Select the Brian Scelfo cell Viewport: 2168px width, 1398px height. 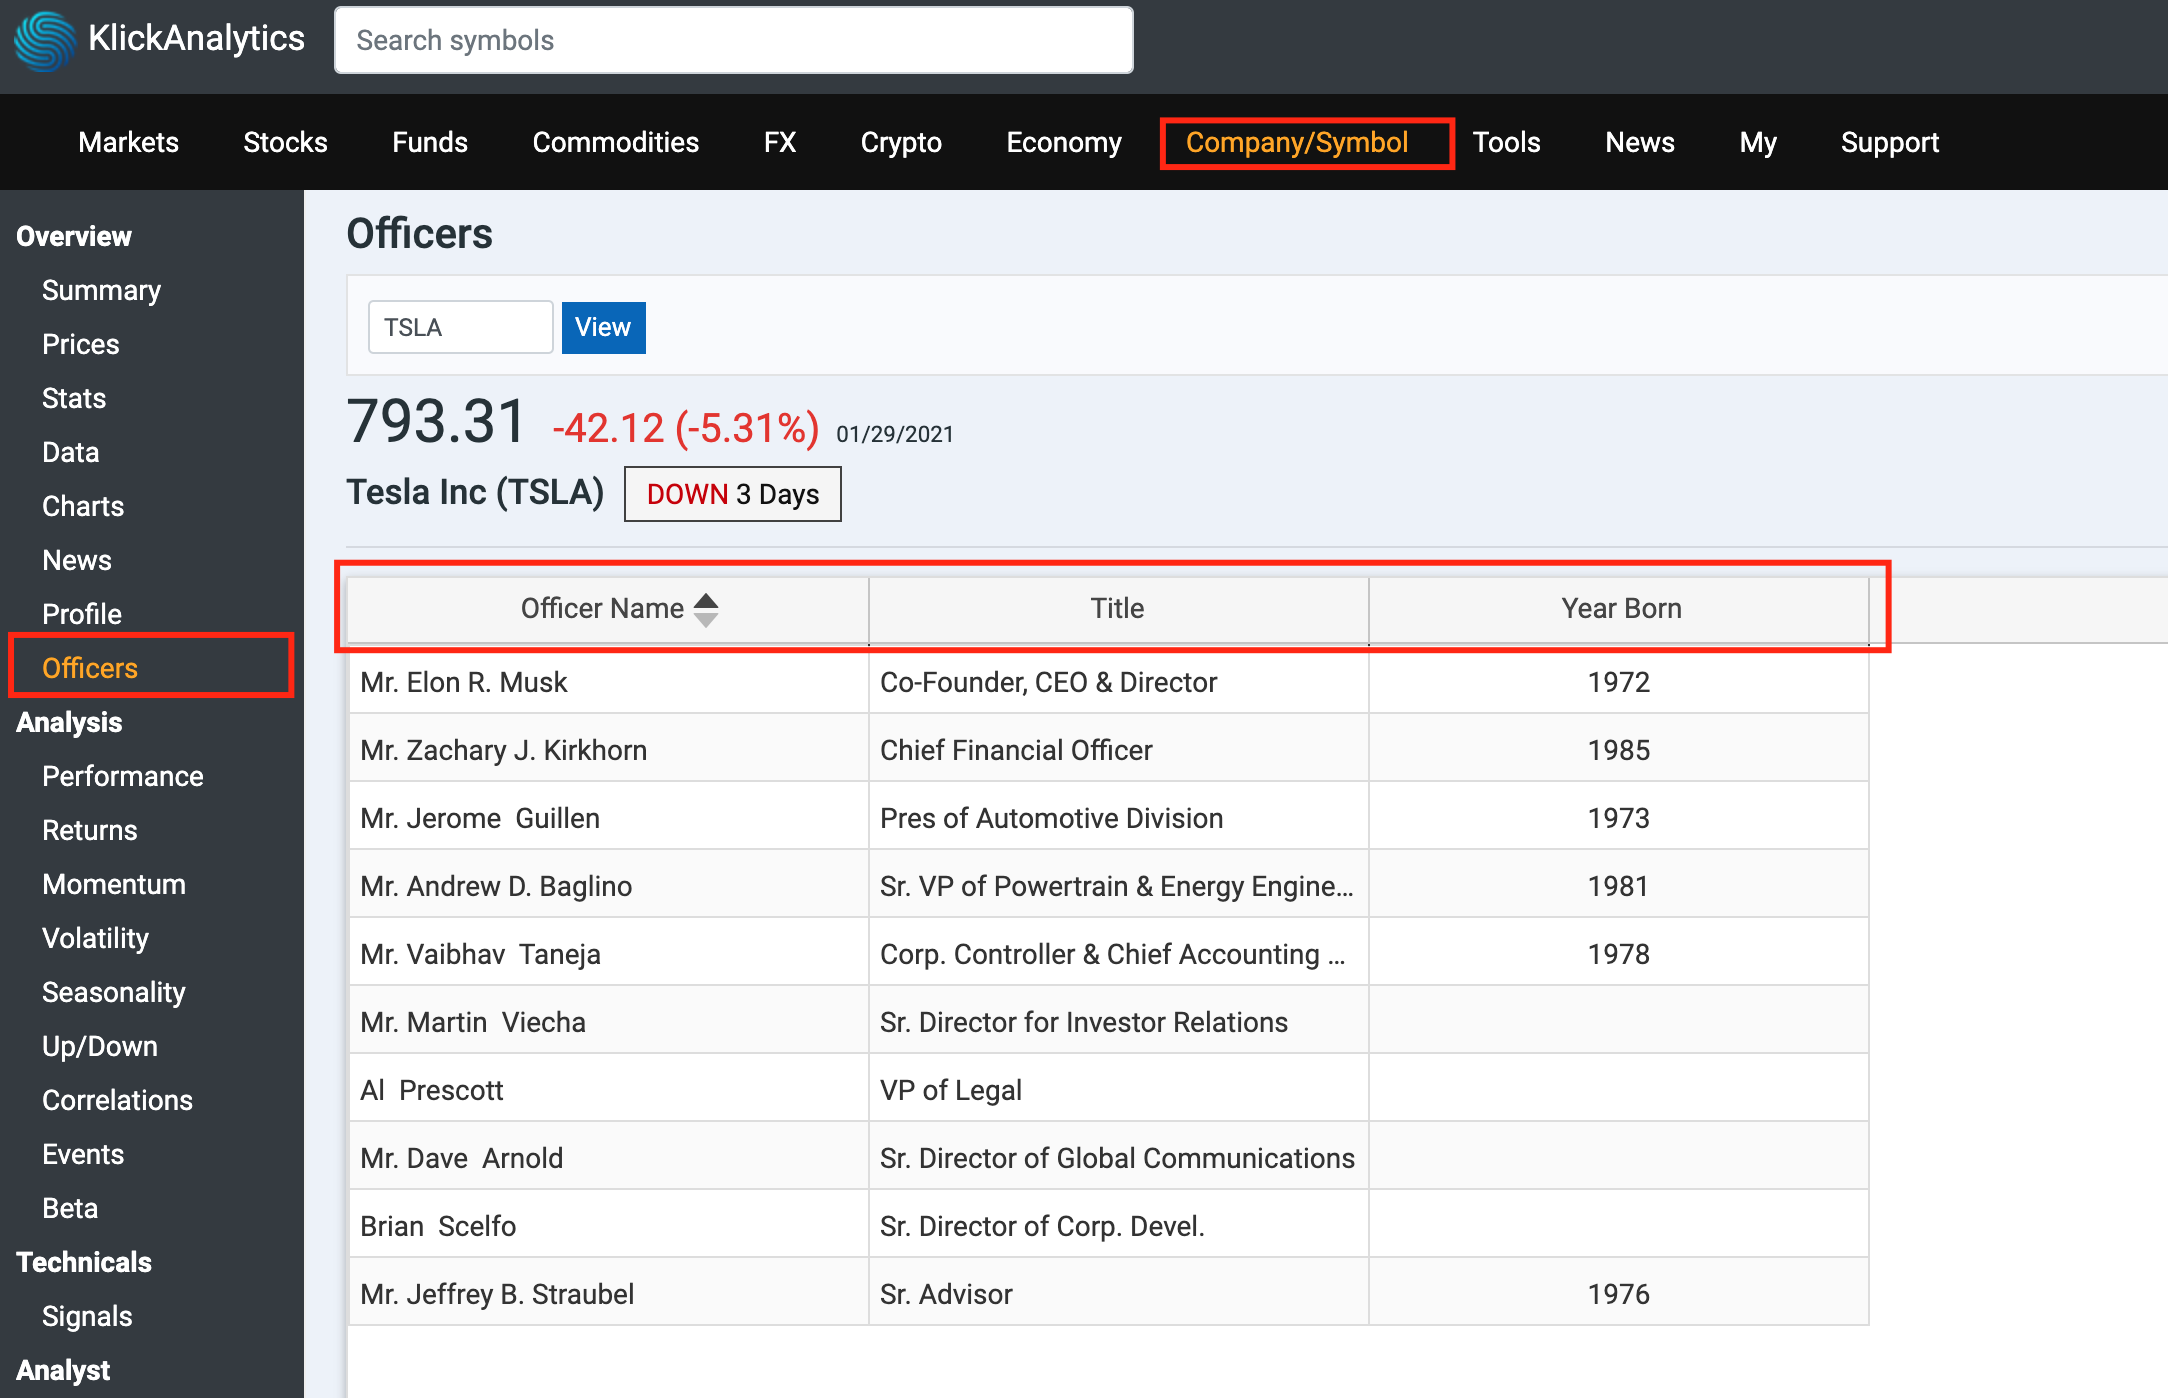609,1226
